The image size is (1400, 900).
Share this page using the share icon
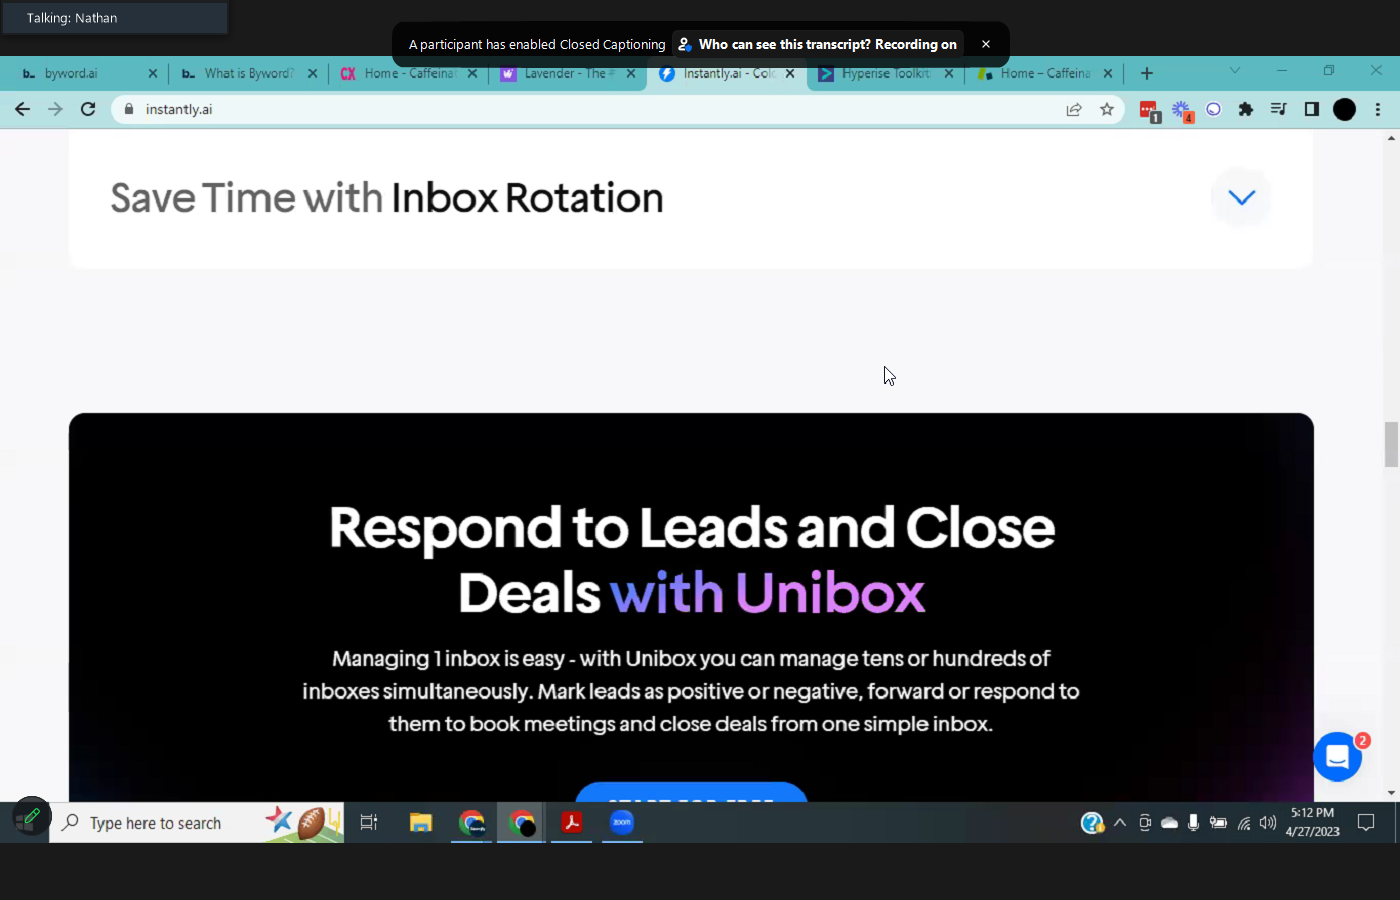pyautogui.click(x=1074, y=109)
